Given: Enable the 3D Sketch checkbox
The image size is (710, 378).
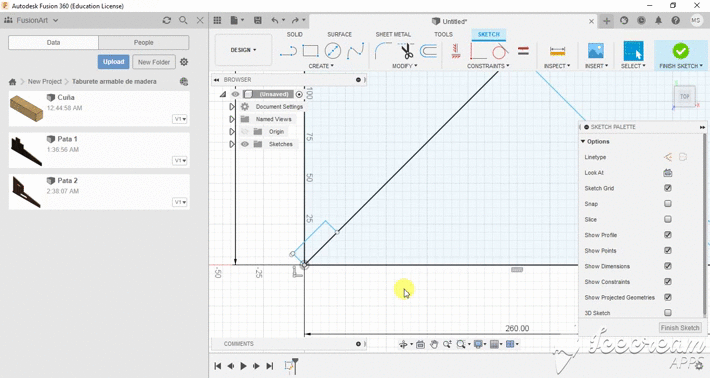Looking at the screenshot, I should [x=667, y=312].
